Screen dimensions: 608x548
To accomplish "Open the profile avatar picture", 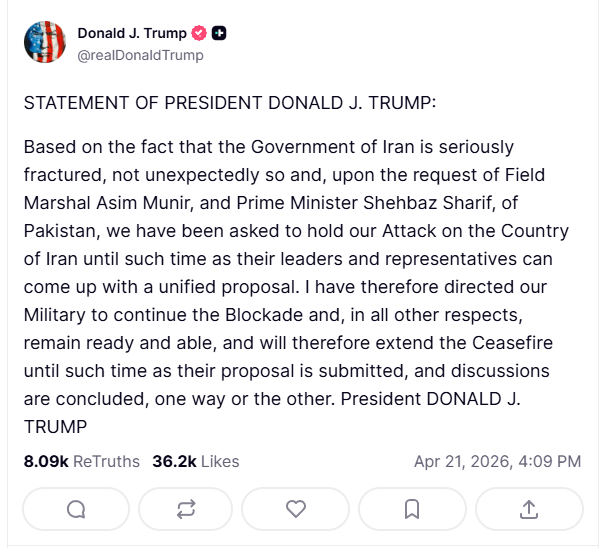I will pos(45,43).
